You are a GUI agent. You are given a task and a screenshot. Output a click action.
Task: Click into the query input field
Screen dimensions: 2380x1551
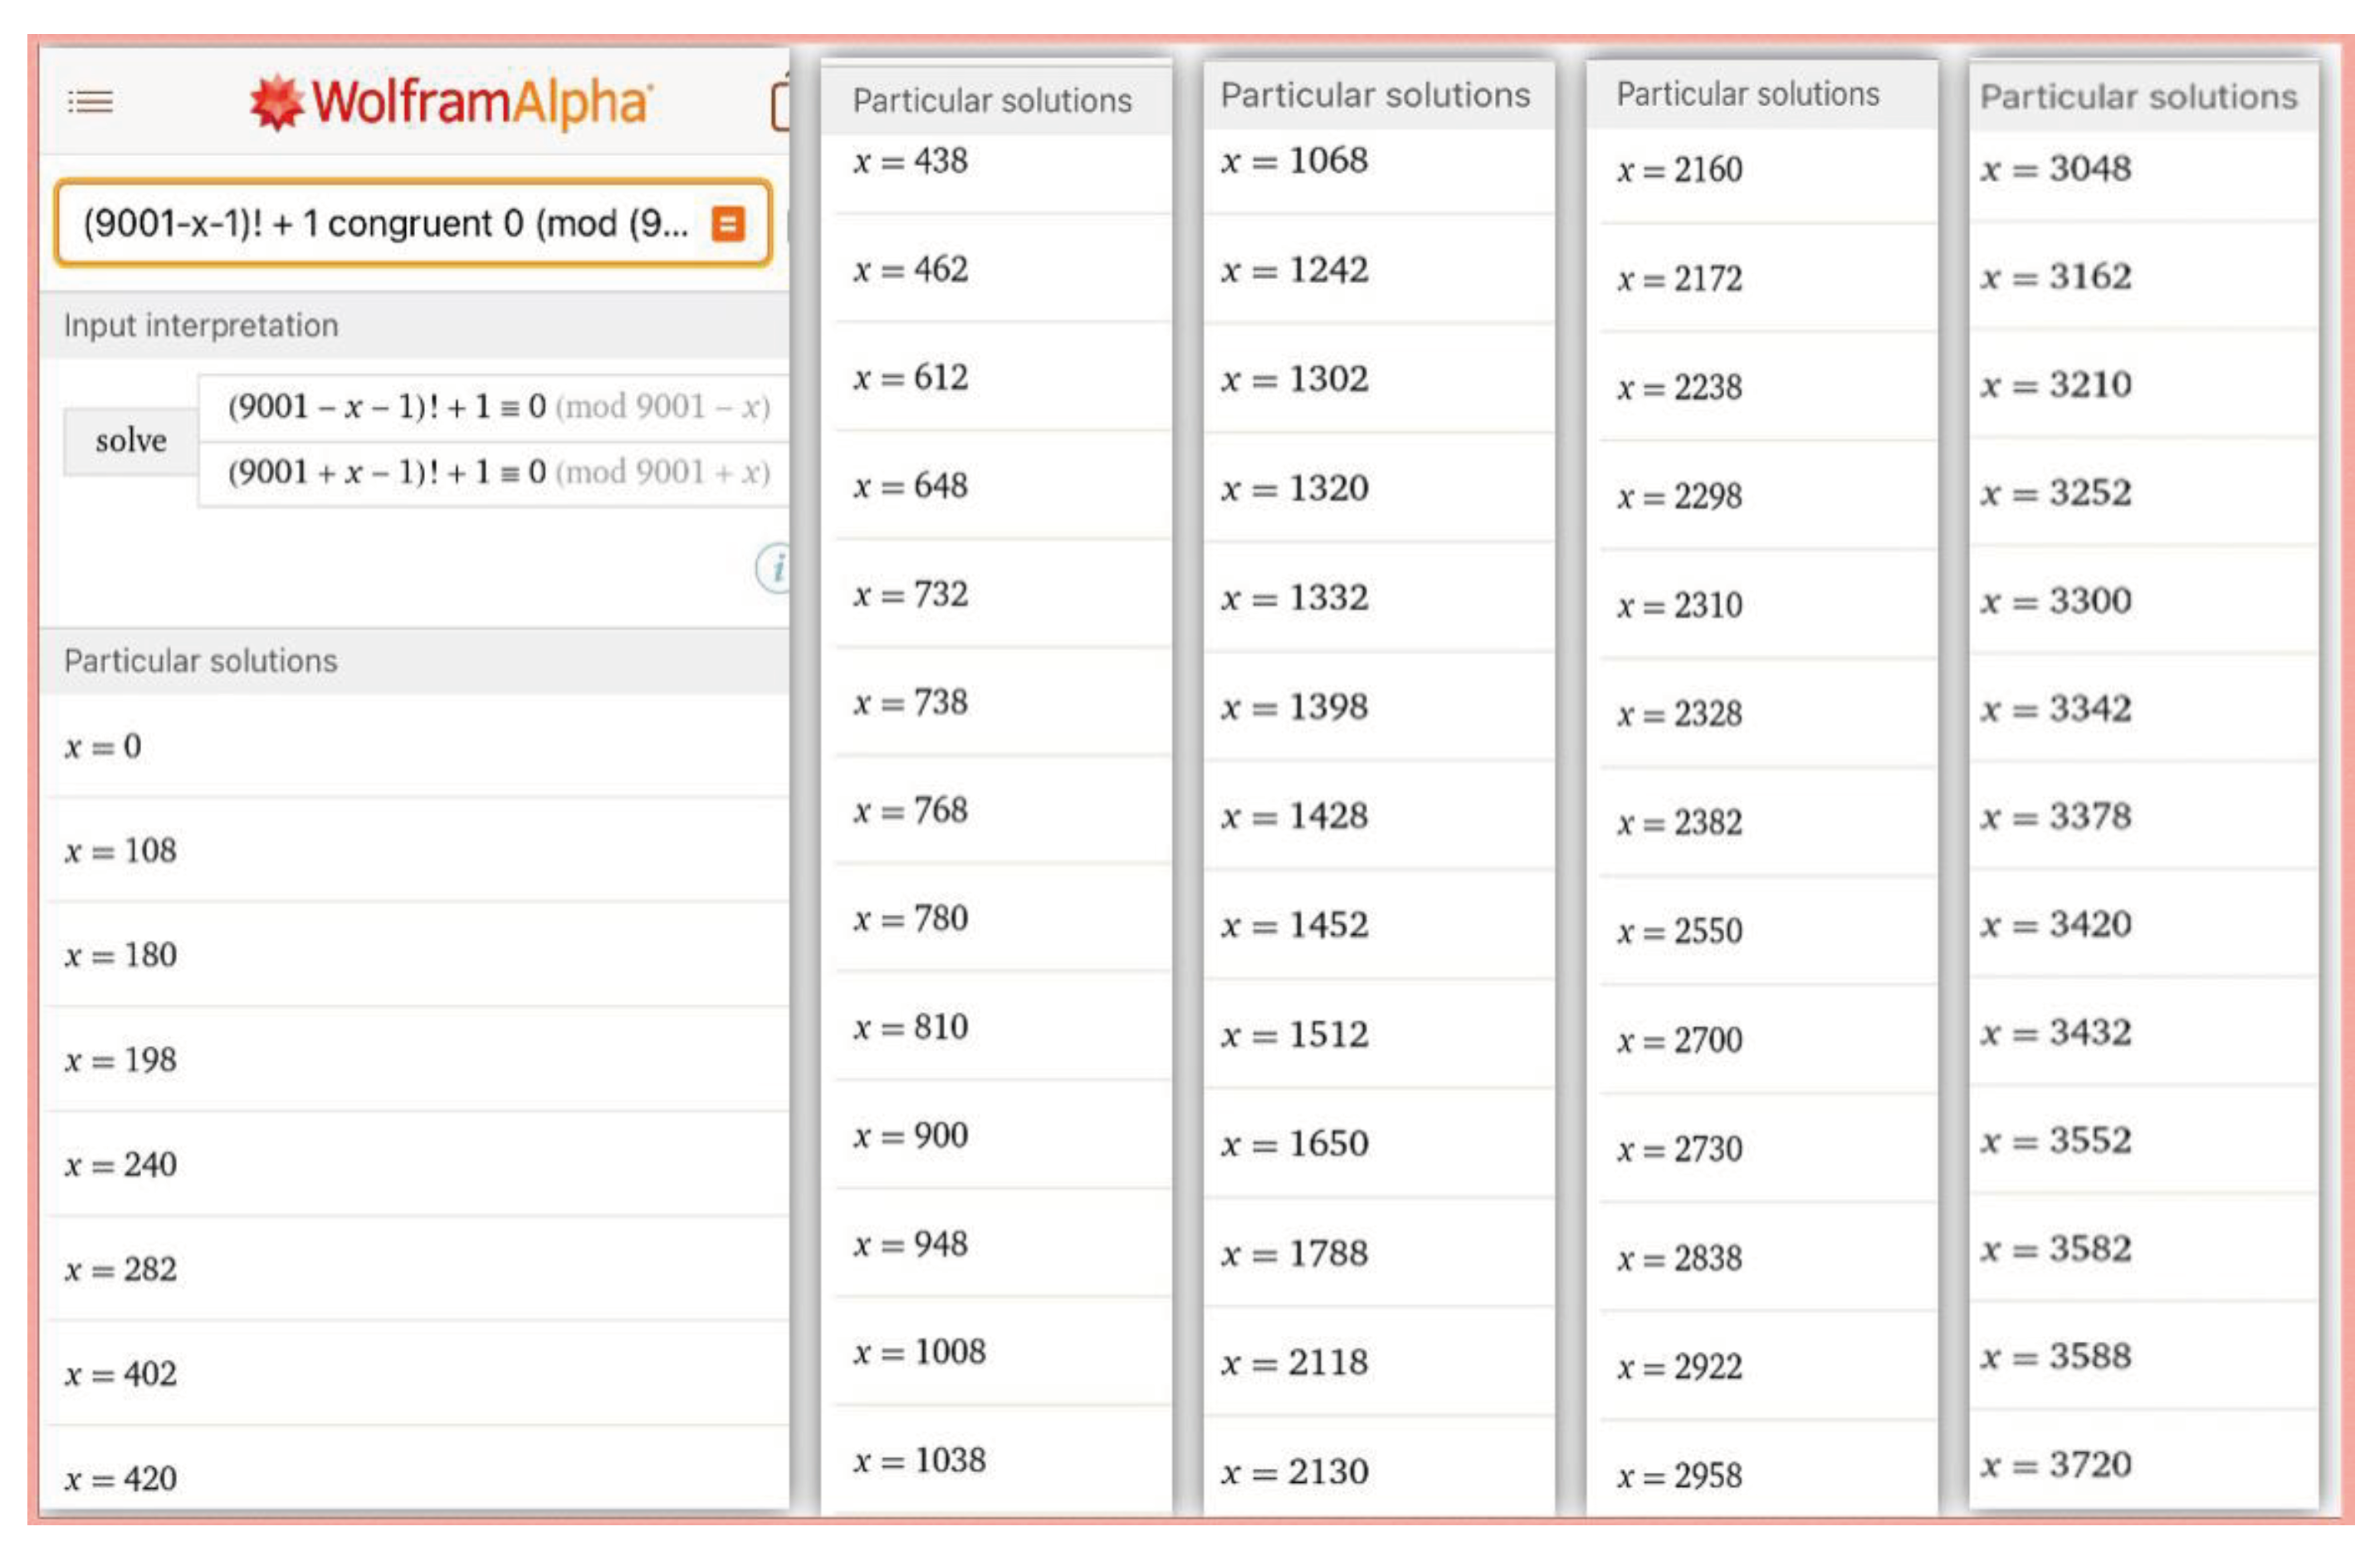coord(385,224)
